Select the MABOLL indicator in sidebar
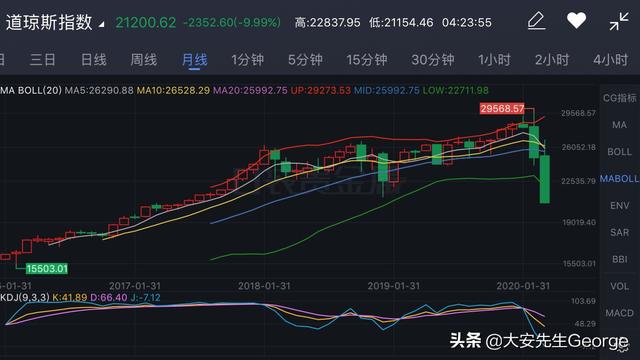Screen dimensions: 640x360 coord(620,179)
